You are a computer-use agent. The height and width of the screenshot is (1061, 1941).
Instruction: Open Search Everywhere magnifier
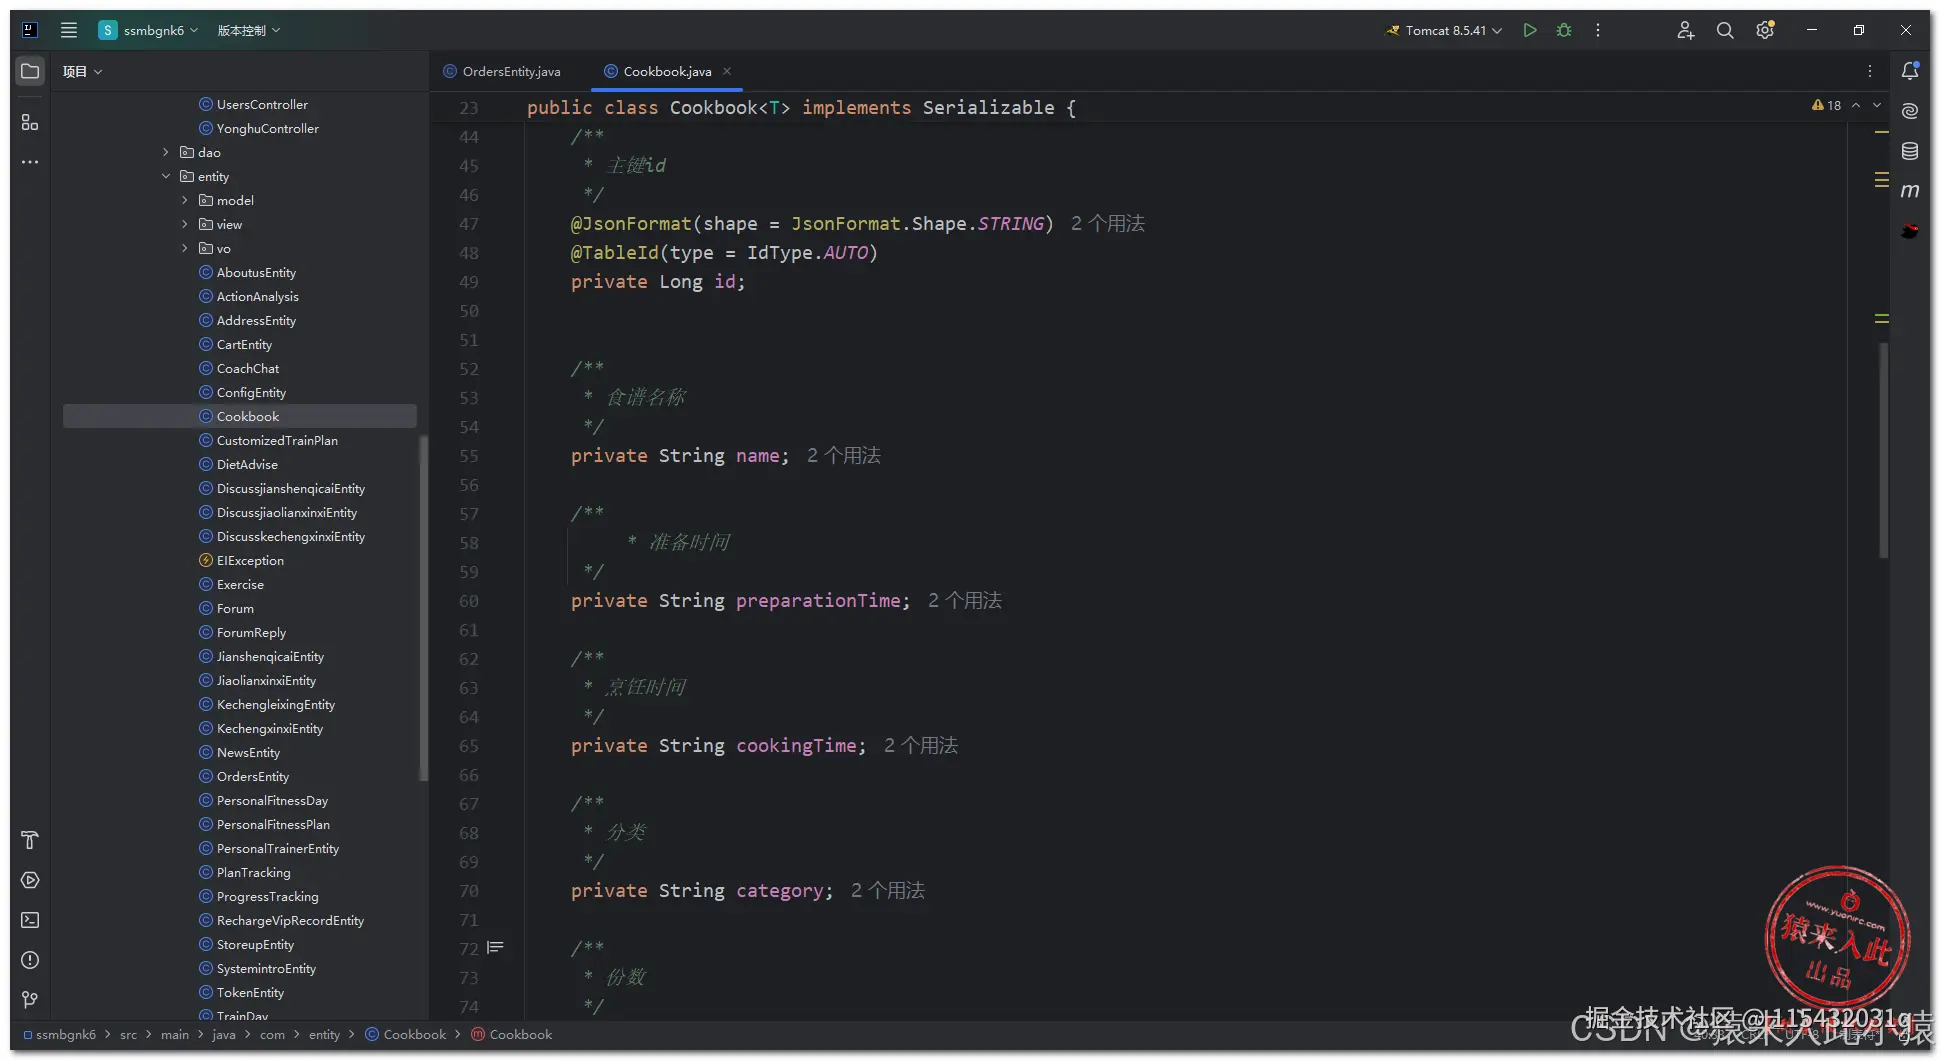click(x=1725, y=30)
